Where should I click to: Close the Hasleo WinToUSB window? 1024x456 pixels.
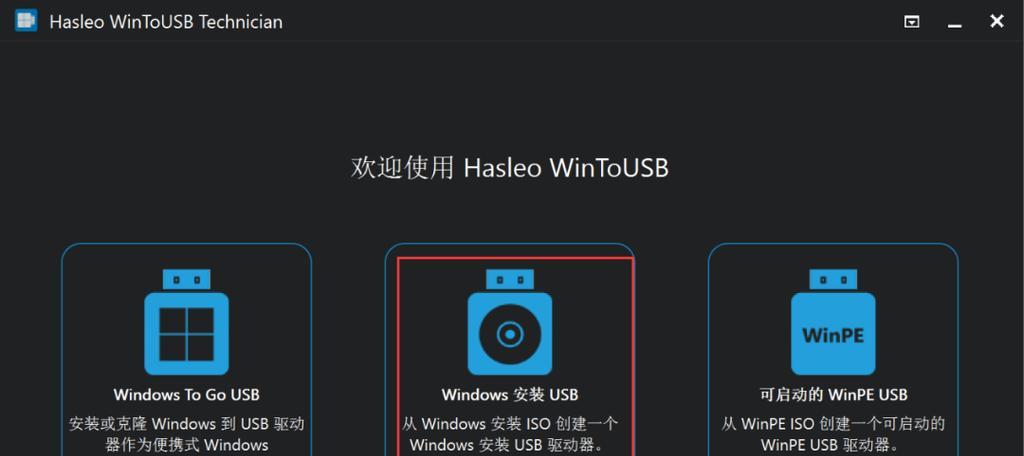(997, 21)
